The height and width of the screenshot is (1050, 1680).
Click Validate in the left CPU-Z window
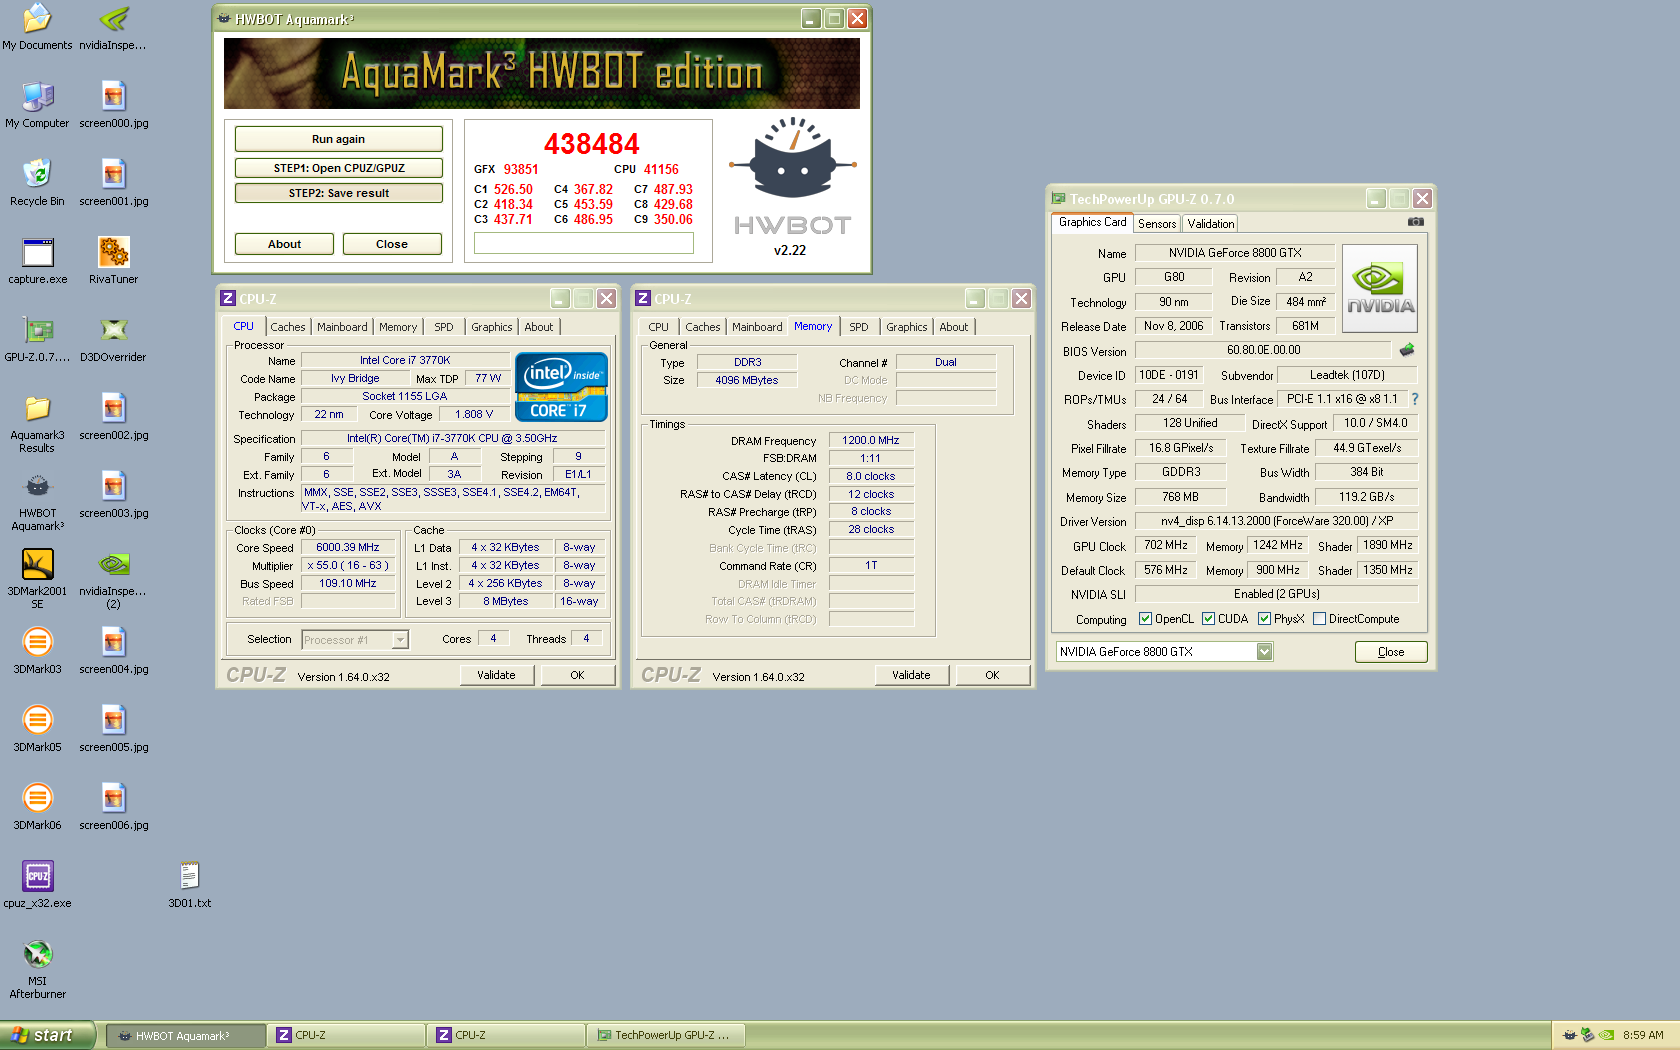click(x=496, y=675)
